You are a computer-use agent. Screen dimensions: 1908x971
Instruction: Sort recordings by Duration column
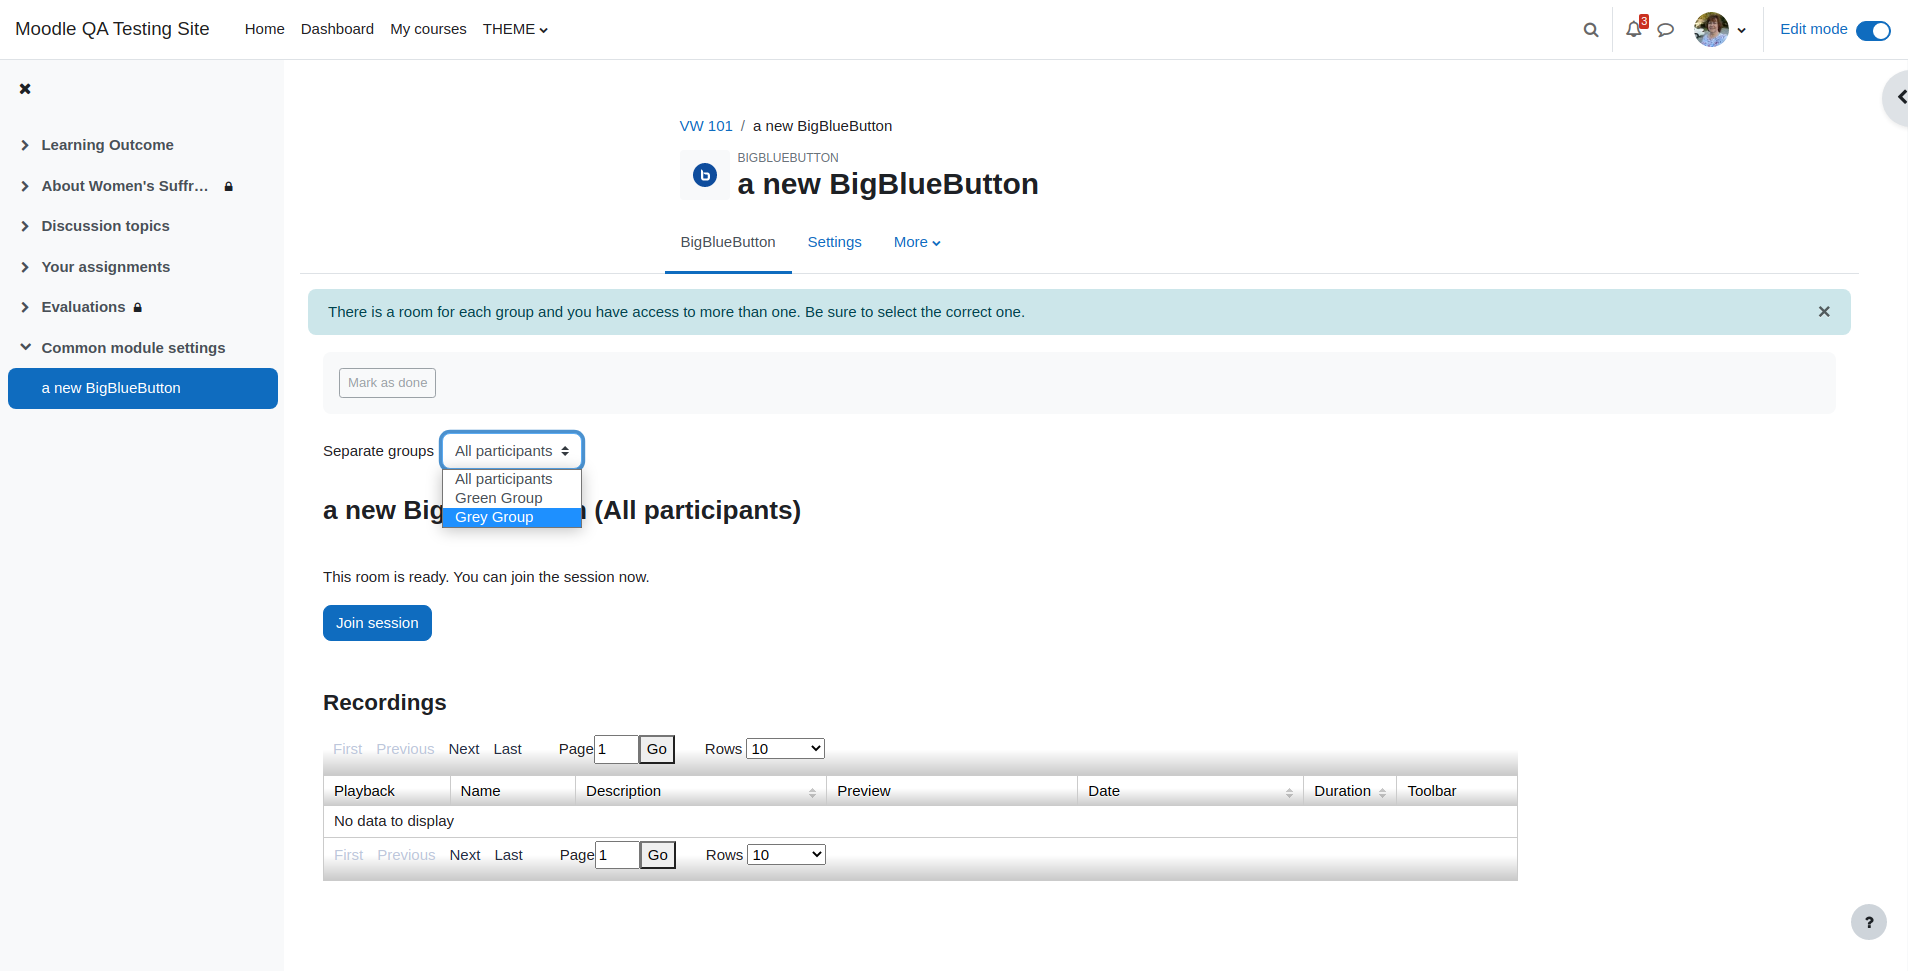click(x=1350, y=791)
